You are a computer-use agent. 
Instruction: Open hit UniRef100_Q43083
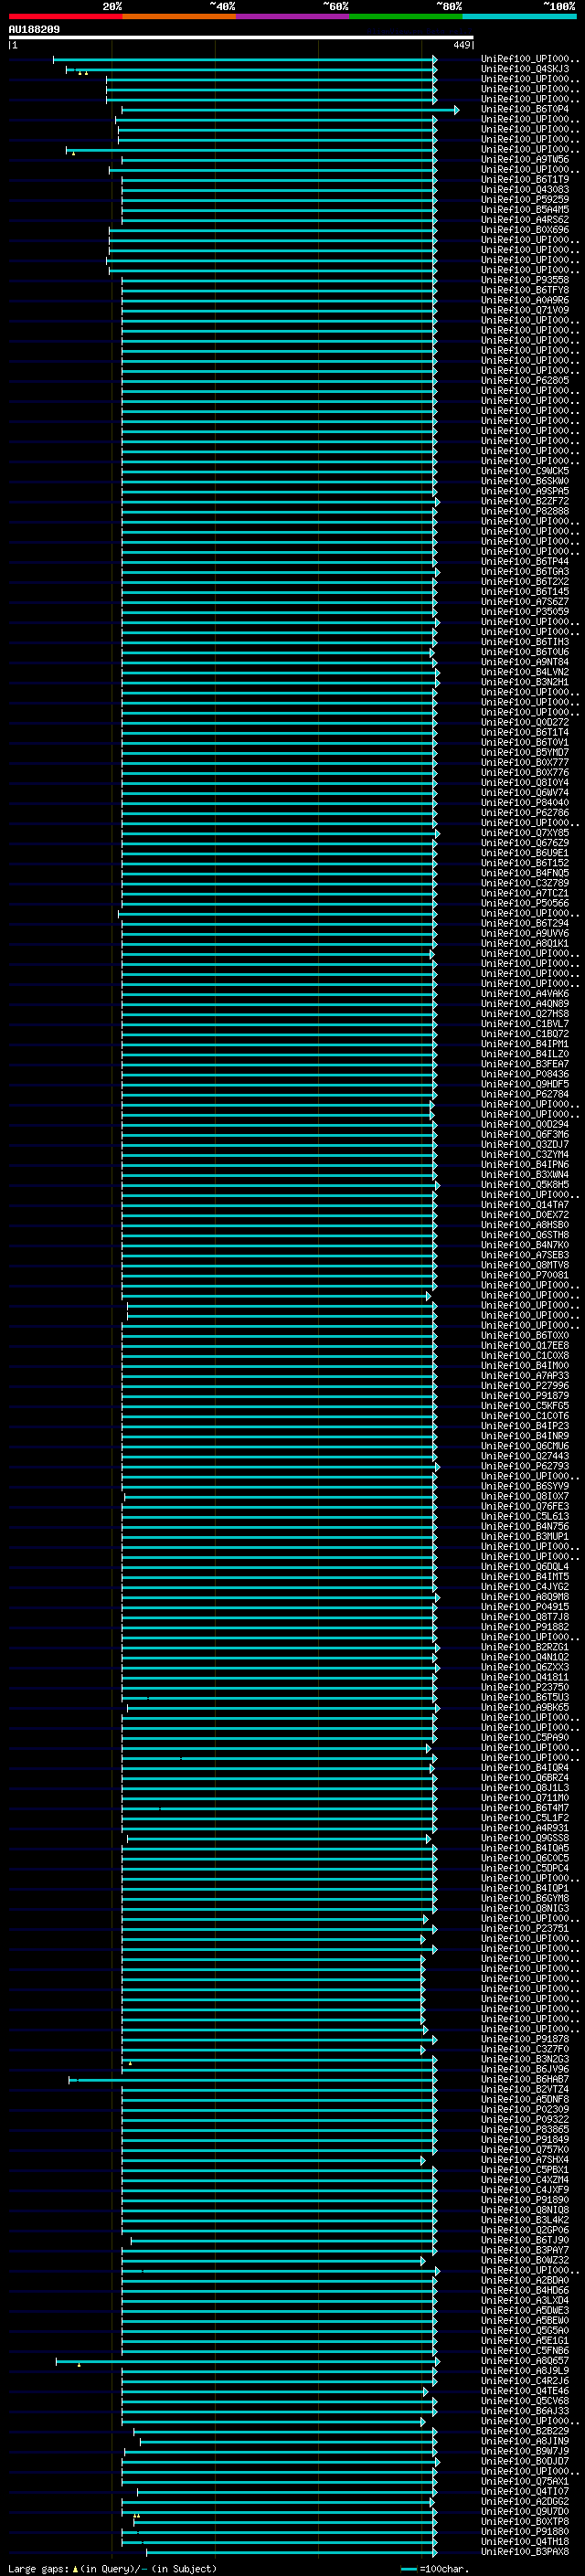point(525,189)
